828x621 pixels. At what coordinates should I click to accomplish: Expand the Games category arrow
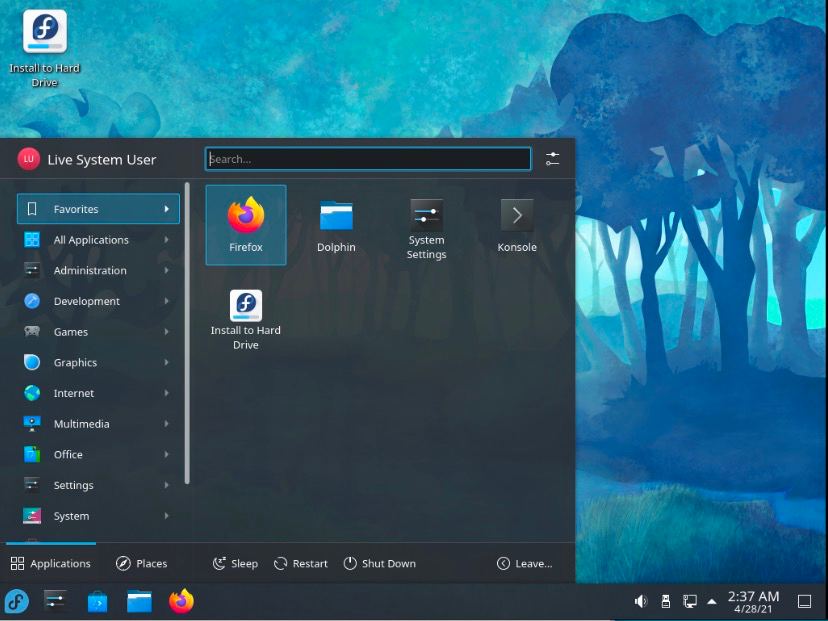pyautogui.click(x=166, y=332)
